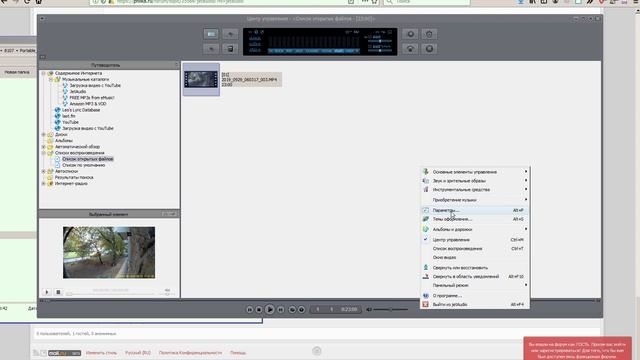This screenshot has height=360, width=640.
Task: Click the broadcast signal button beside the display
Action: click(411, 49)
